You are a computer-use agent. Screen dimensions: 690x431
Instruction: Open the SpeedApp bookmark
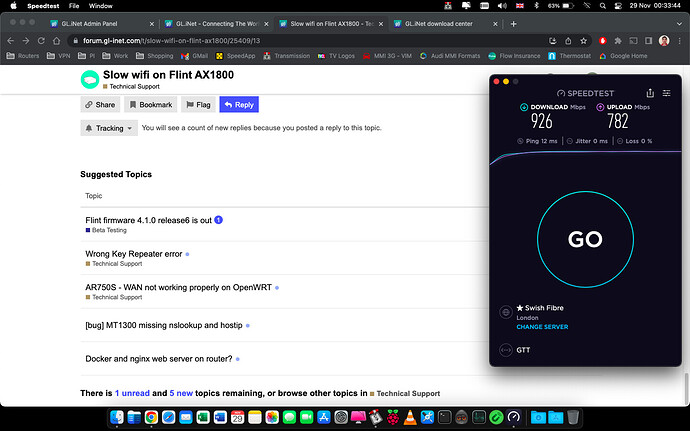pyautogui.click(x=235, y=56)
